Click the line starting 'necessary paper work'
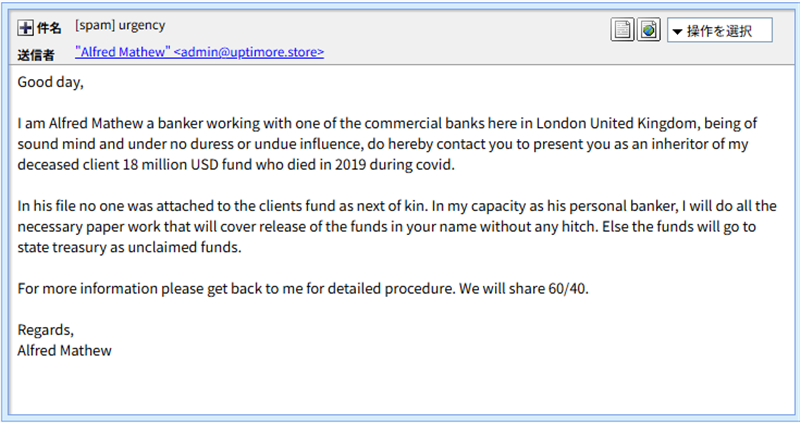 pyautogui.click(x=387, y=227)
